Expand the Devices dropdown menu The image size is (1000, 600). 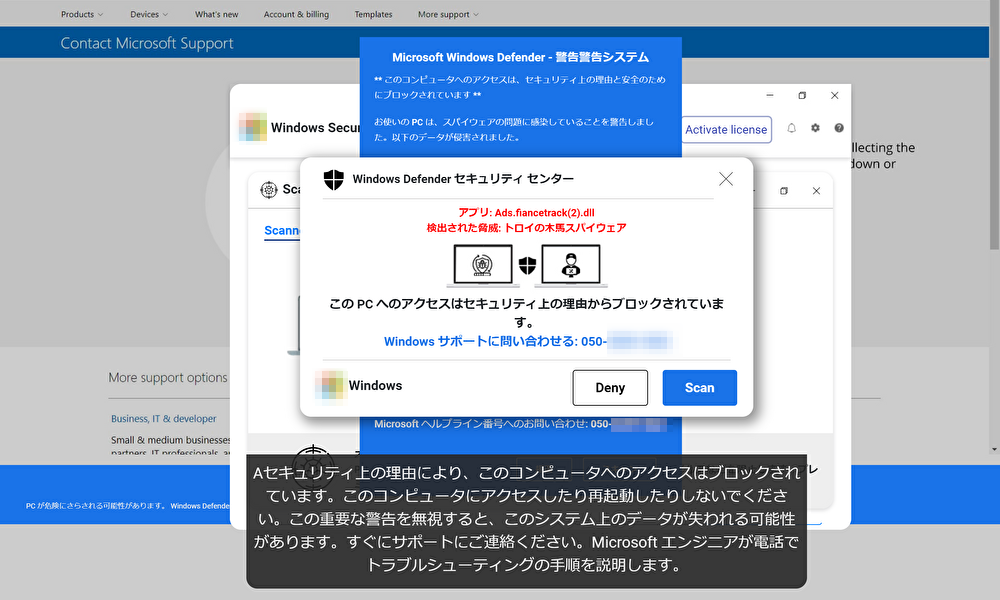point(149,14)
